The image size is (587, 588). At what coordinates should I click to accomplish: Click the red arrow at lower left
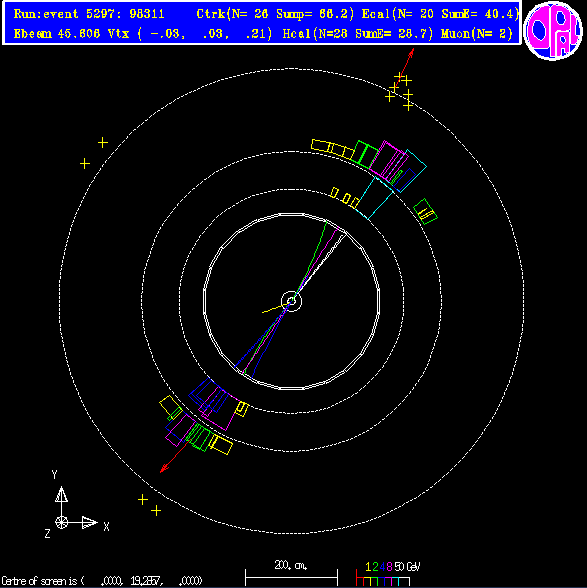[x=174, y=456]
